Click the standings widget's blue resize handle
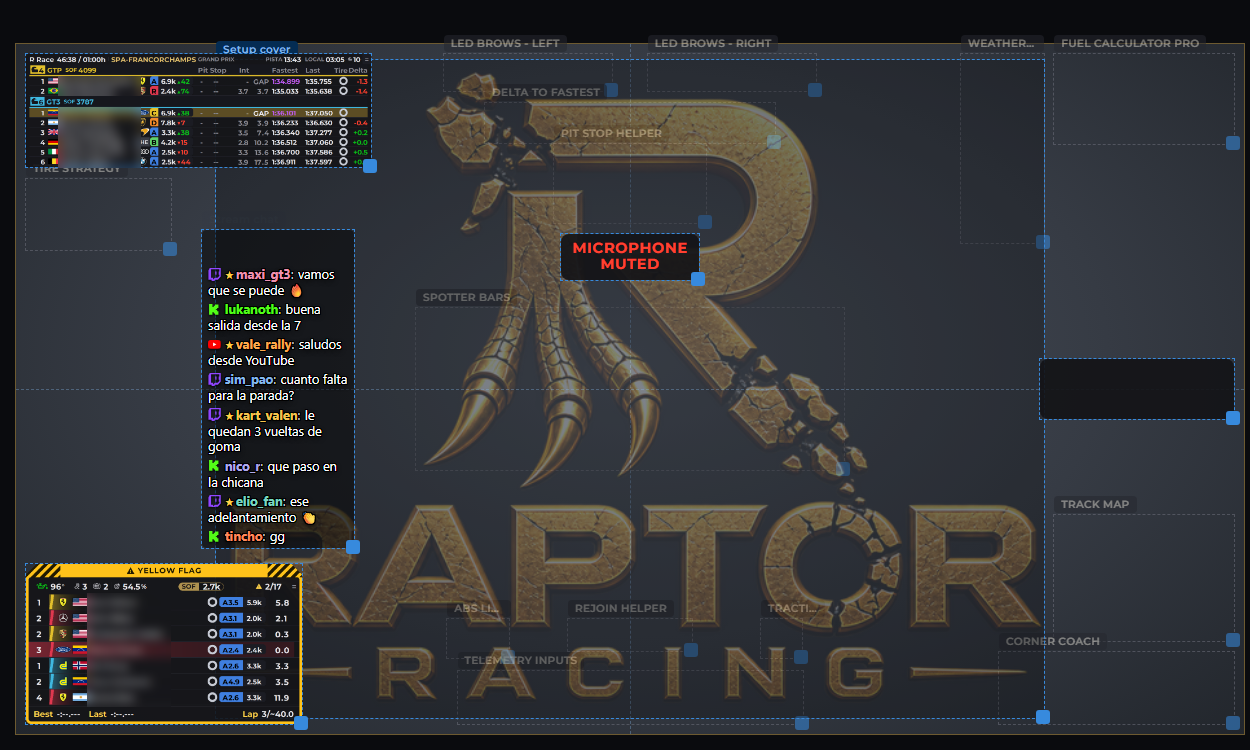The image size is (1250, 750). pyautogui.click(x=370, y=166)
